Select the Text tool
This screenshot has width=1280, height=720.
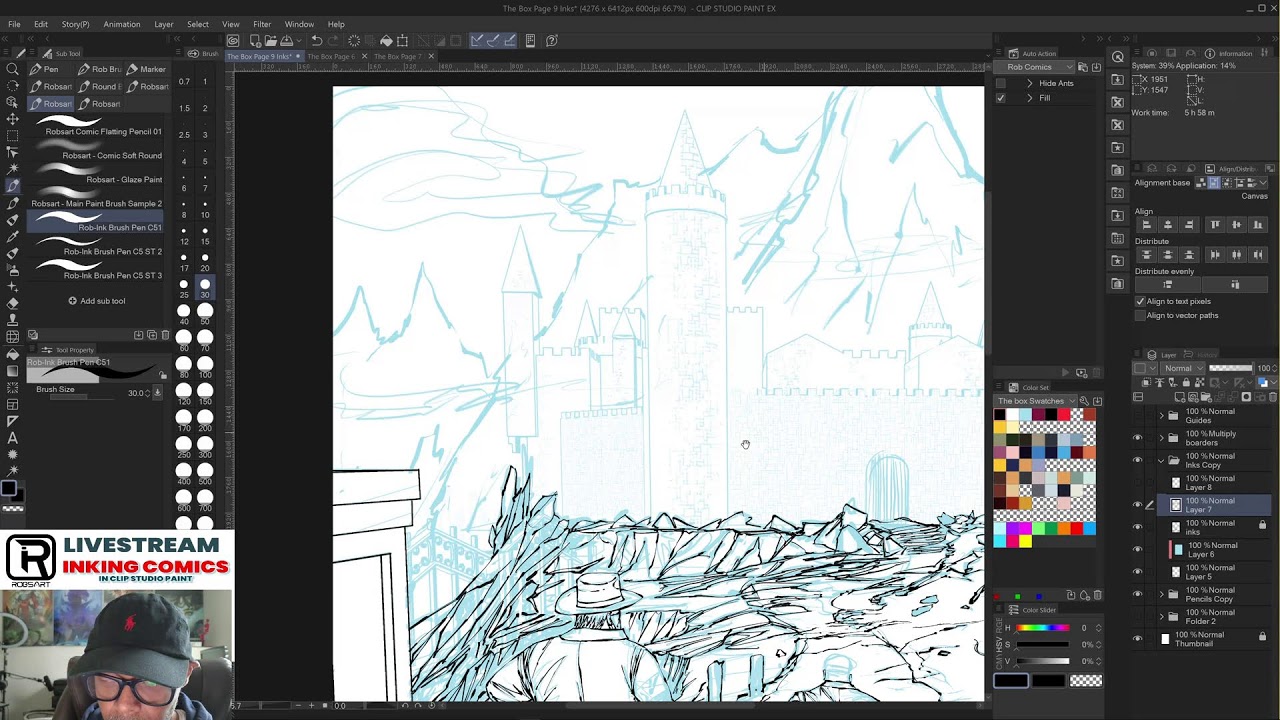pyautogui.click(x=12, y=438)
